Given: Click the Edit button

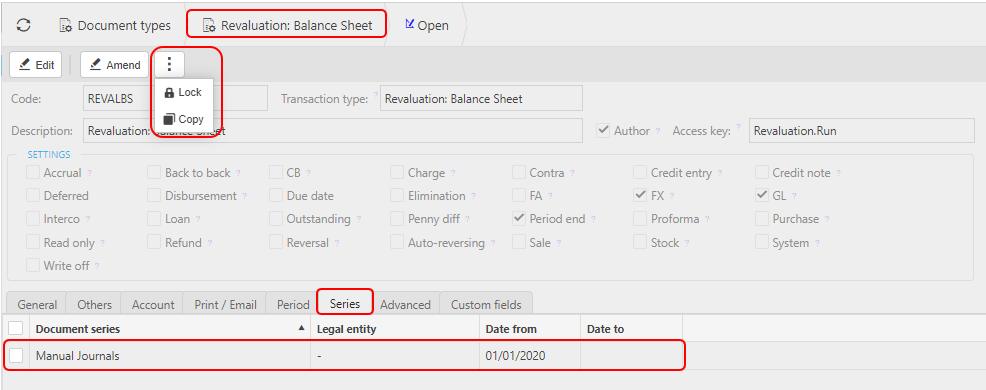Looking at the screenshot, I should [36, 65].
